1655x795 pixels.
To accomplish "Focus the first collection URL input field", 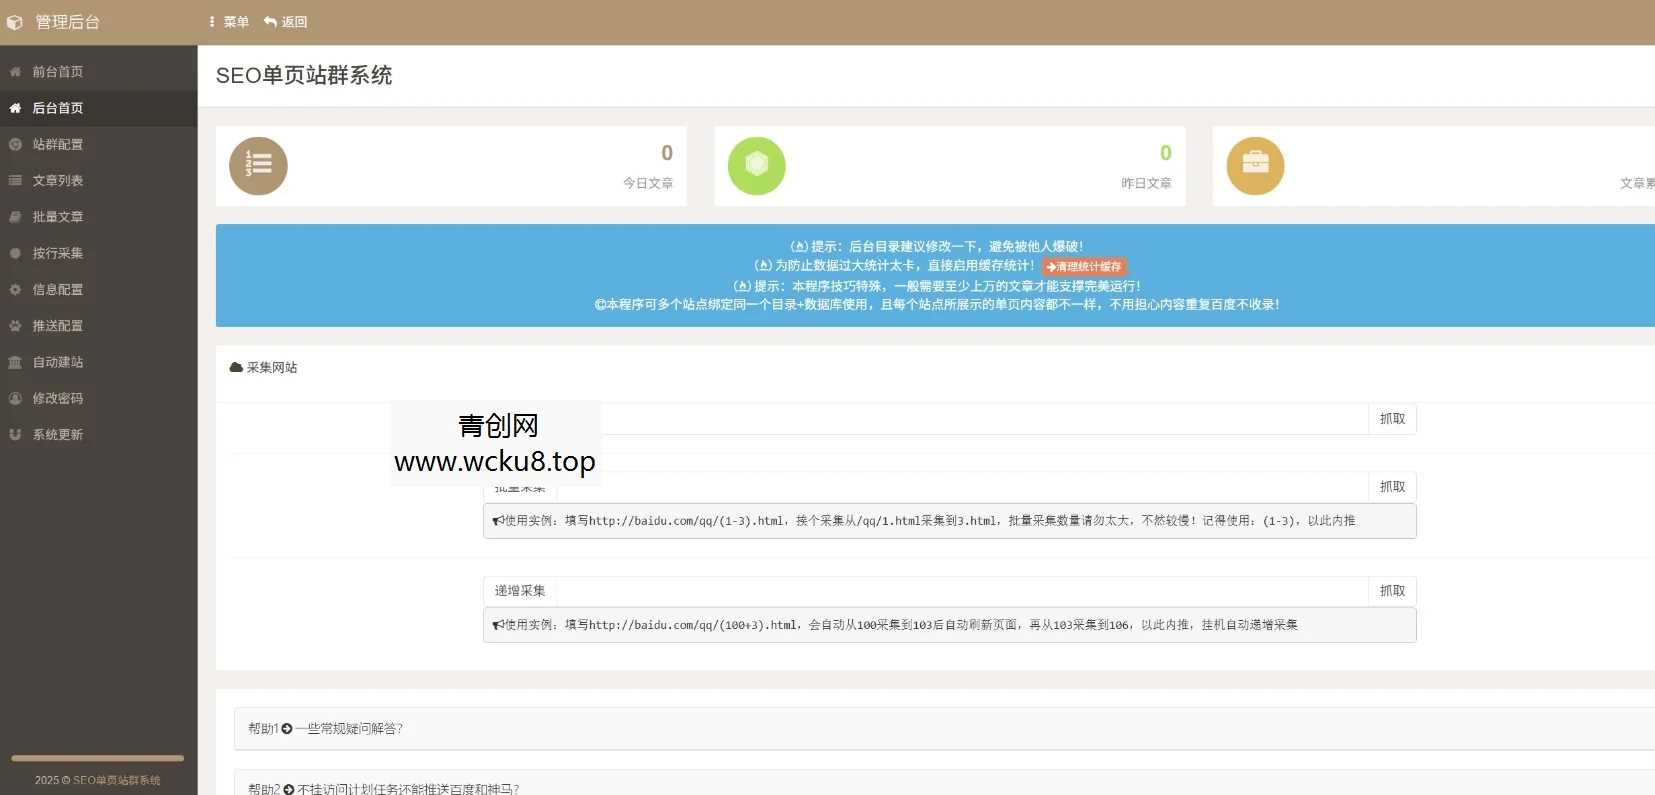I will [962, 419].
